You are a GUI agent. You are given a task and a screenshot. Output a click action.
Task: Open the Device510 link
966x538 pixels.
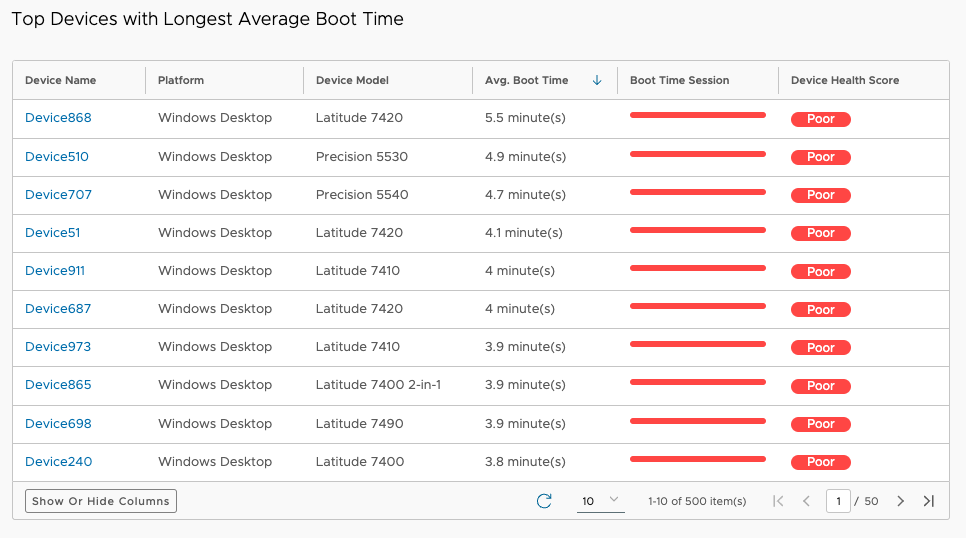(x=57, y=156)
